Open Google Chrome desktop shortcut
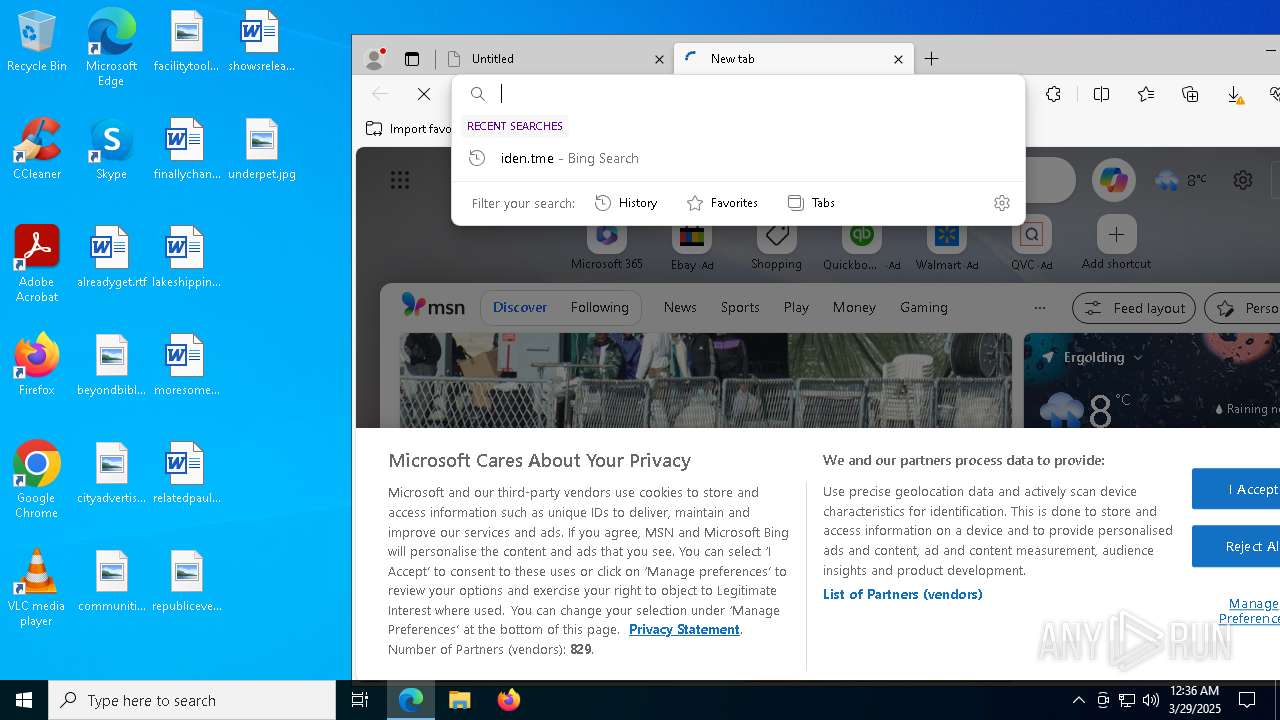The image size is (1280, 720). coord(36,480)
